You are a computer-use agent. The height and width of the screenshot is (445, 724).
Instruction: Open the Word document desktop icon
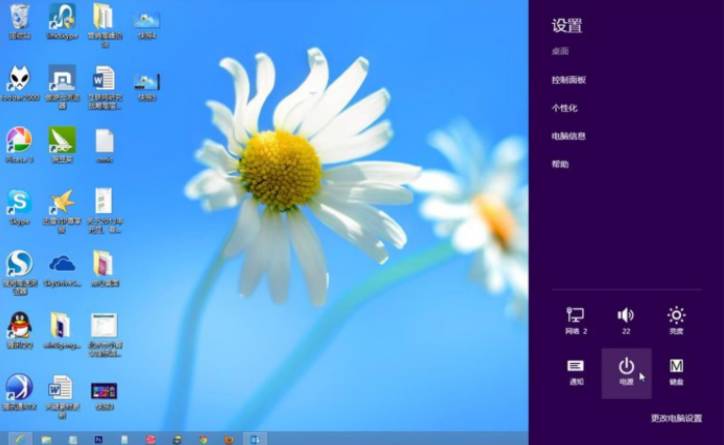tap(104, 78)
